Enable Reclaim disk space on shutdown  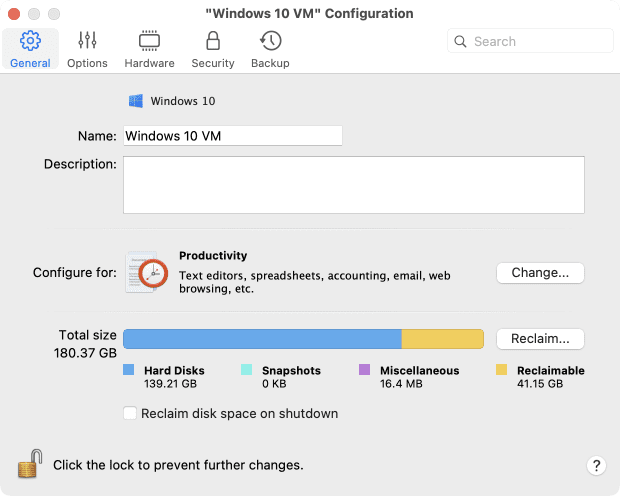(x=129, y=413)
